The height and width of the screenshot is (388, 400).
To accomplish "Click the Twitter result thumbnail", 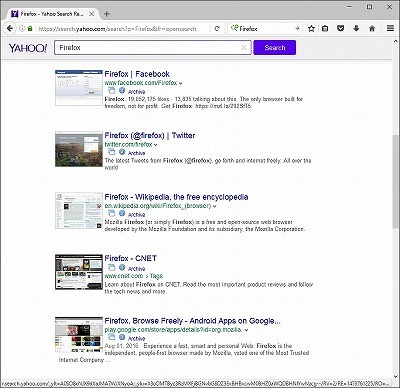I will point(79,149).
